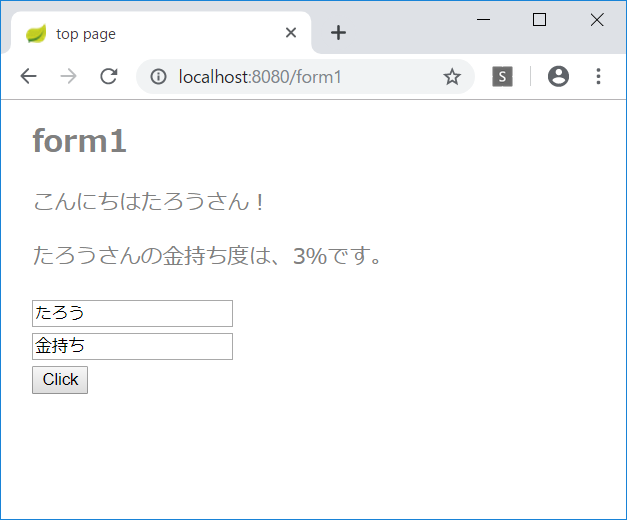
Task: Focus the text field containing 金持ち
Action: (132, 347)
